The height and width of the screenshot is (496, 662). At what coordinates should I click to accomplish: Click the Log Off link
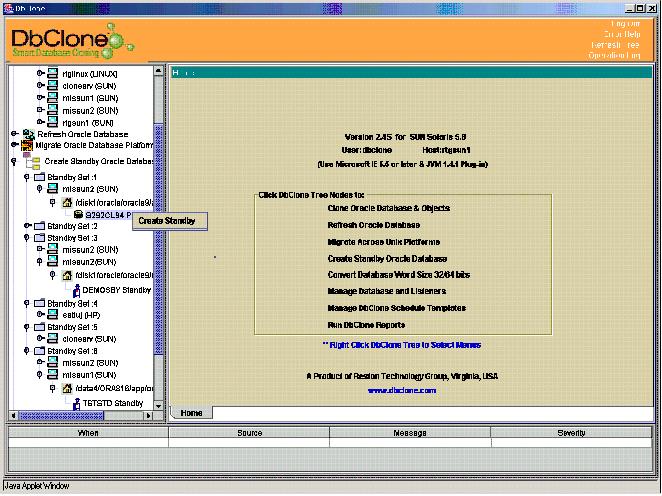[x=625, y=24]
